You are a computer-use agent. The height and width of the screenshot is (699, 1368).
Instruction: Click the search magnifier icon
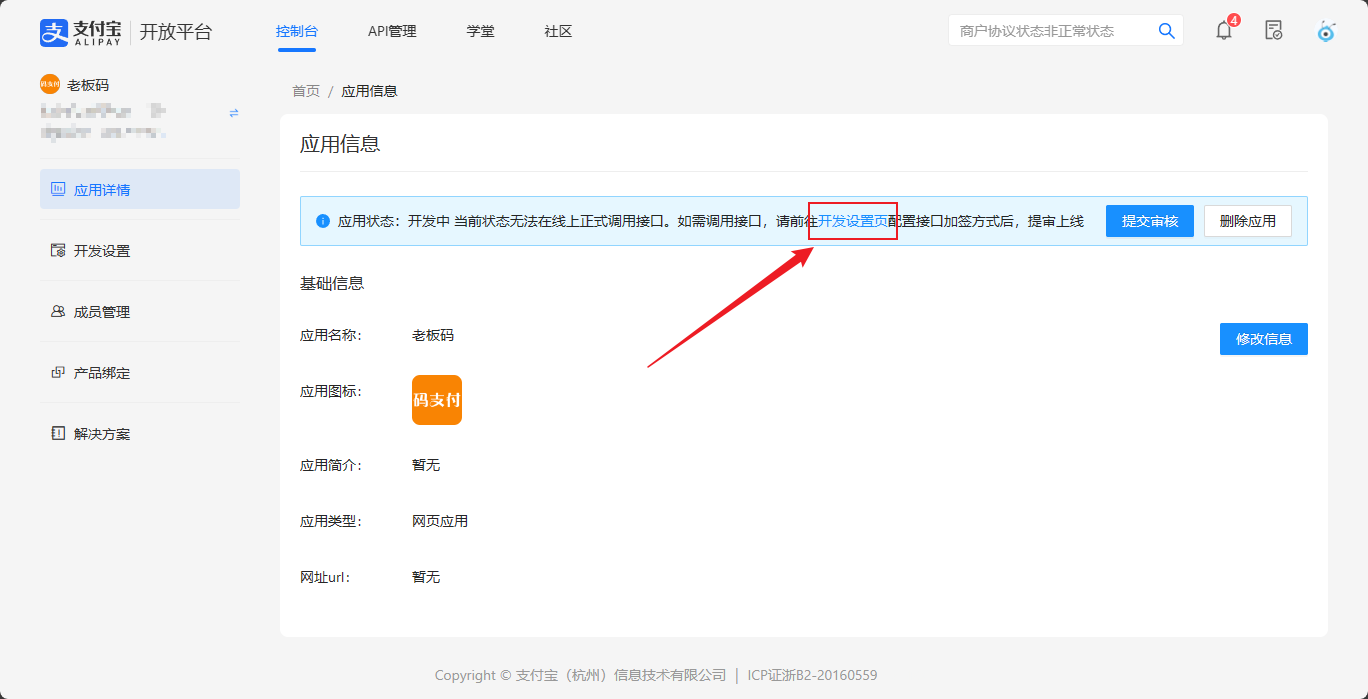[1166, 31]
